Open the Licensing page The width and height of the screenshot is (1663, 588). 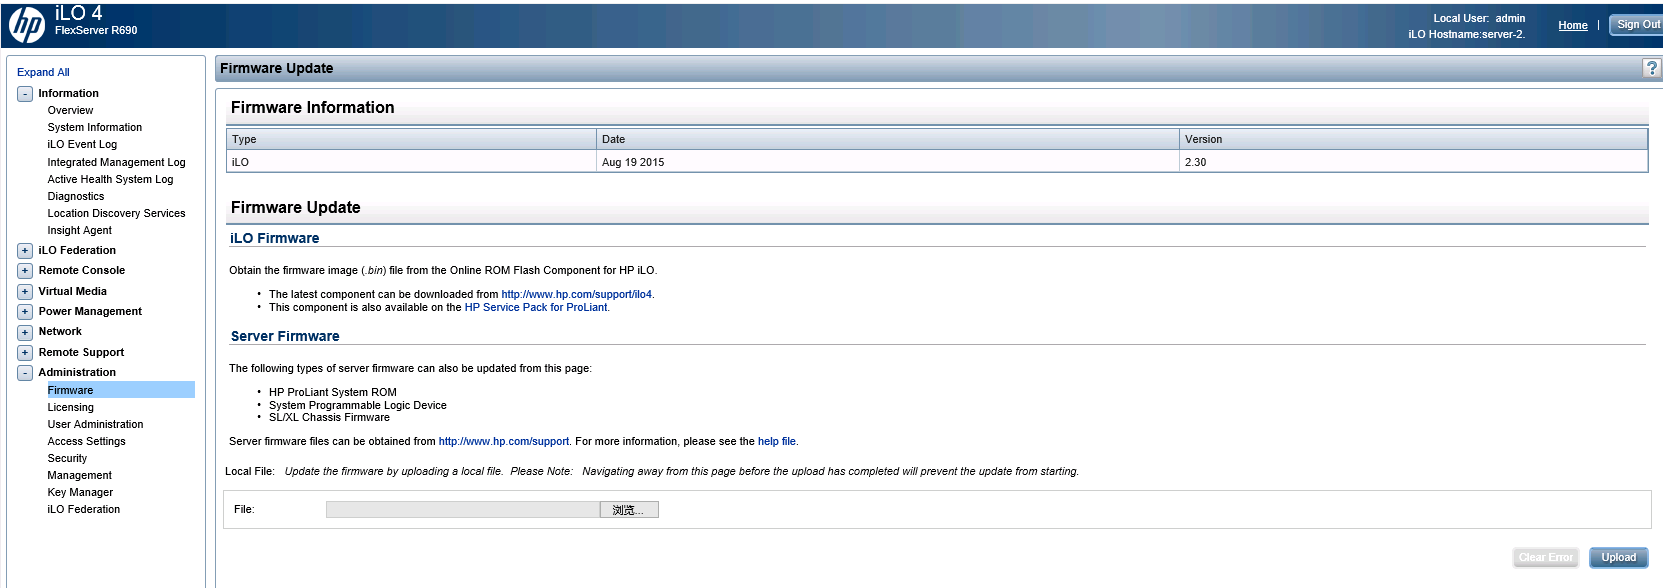[x=71, y=407]
